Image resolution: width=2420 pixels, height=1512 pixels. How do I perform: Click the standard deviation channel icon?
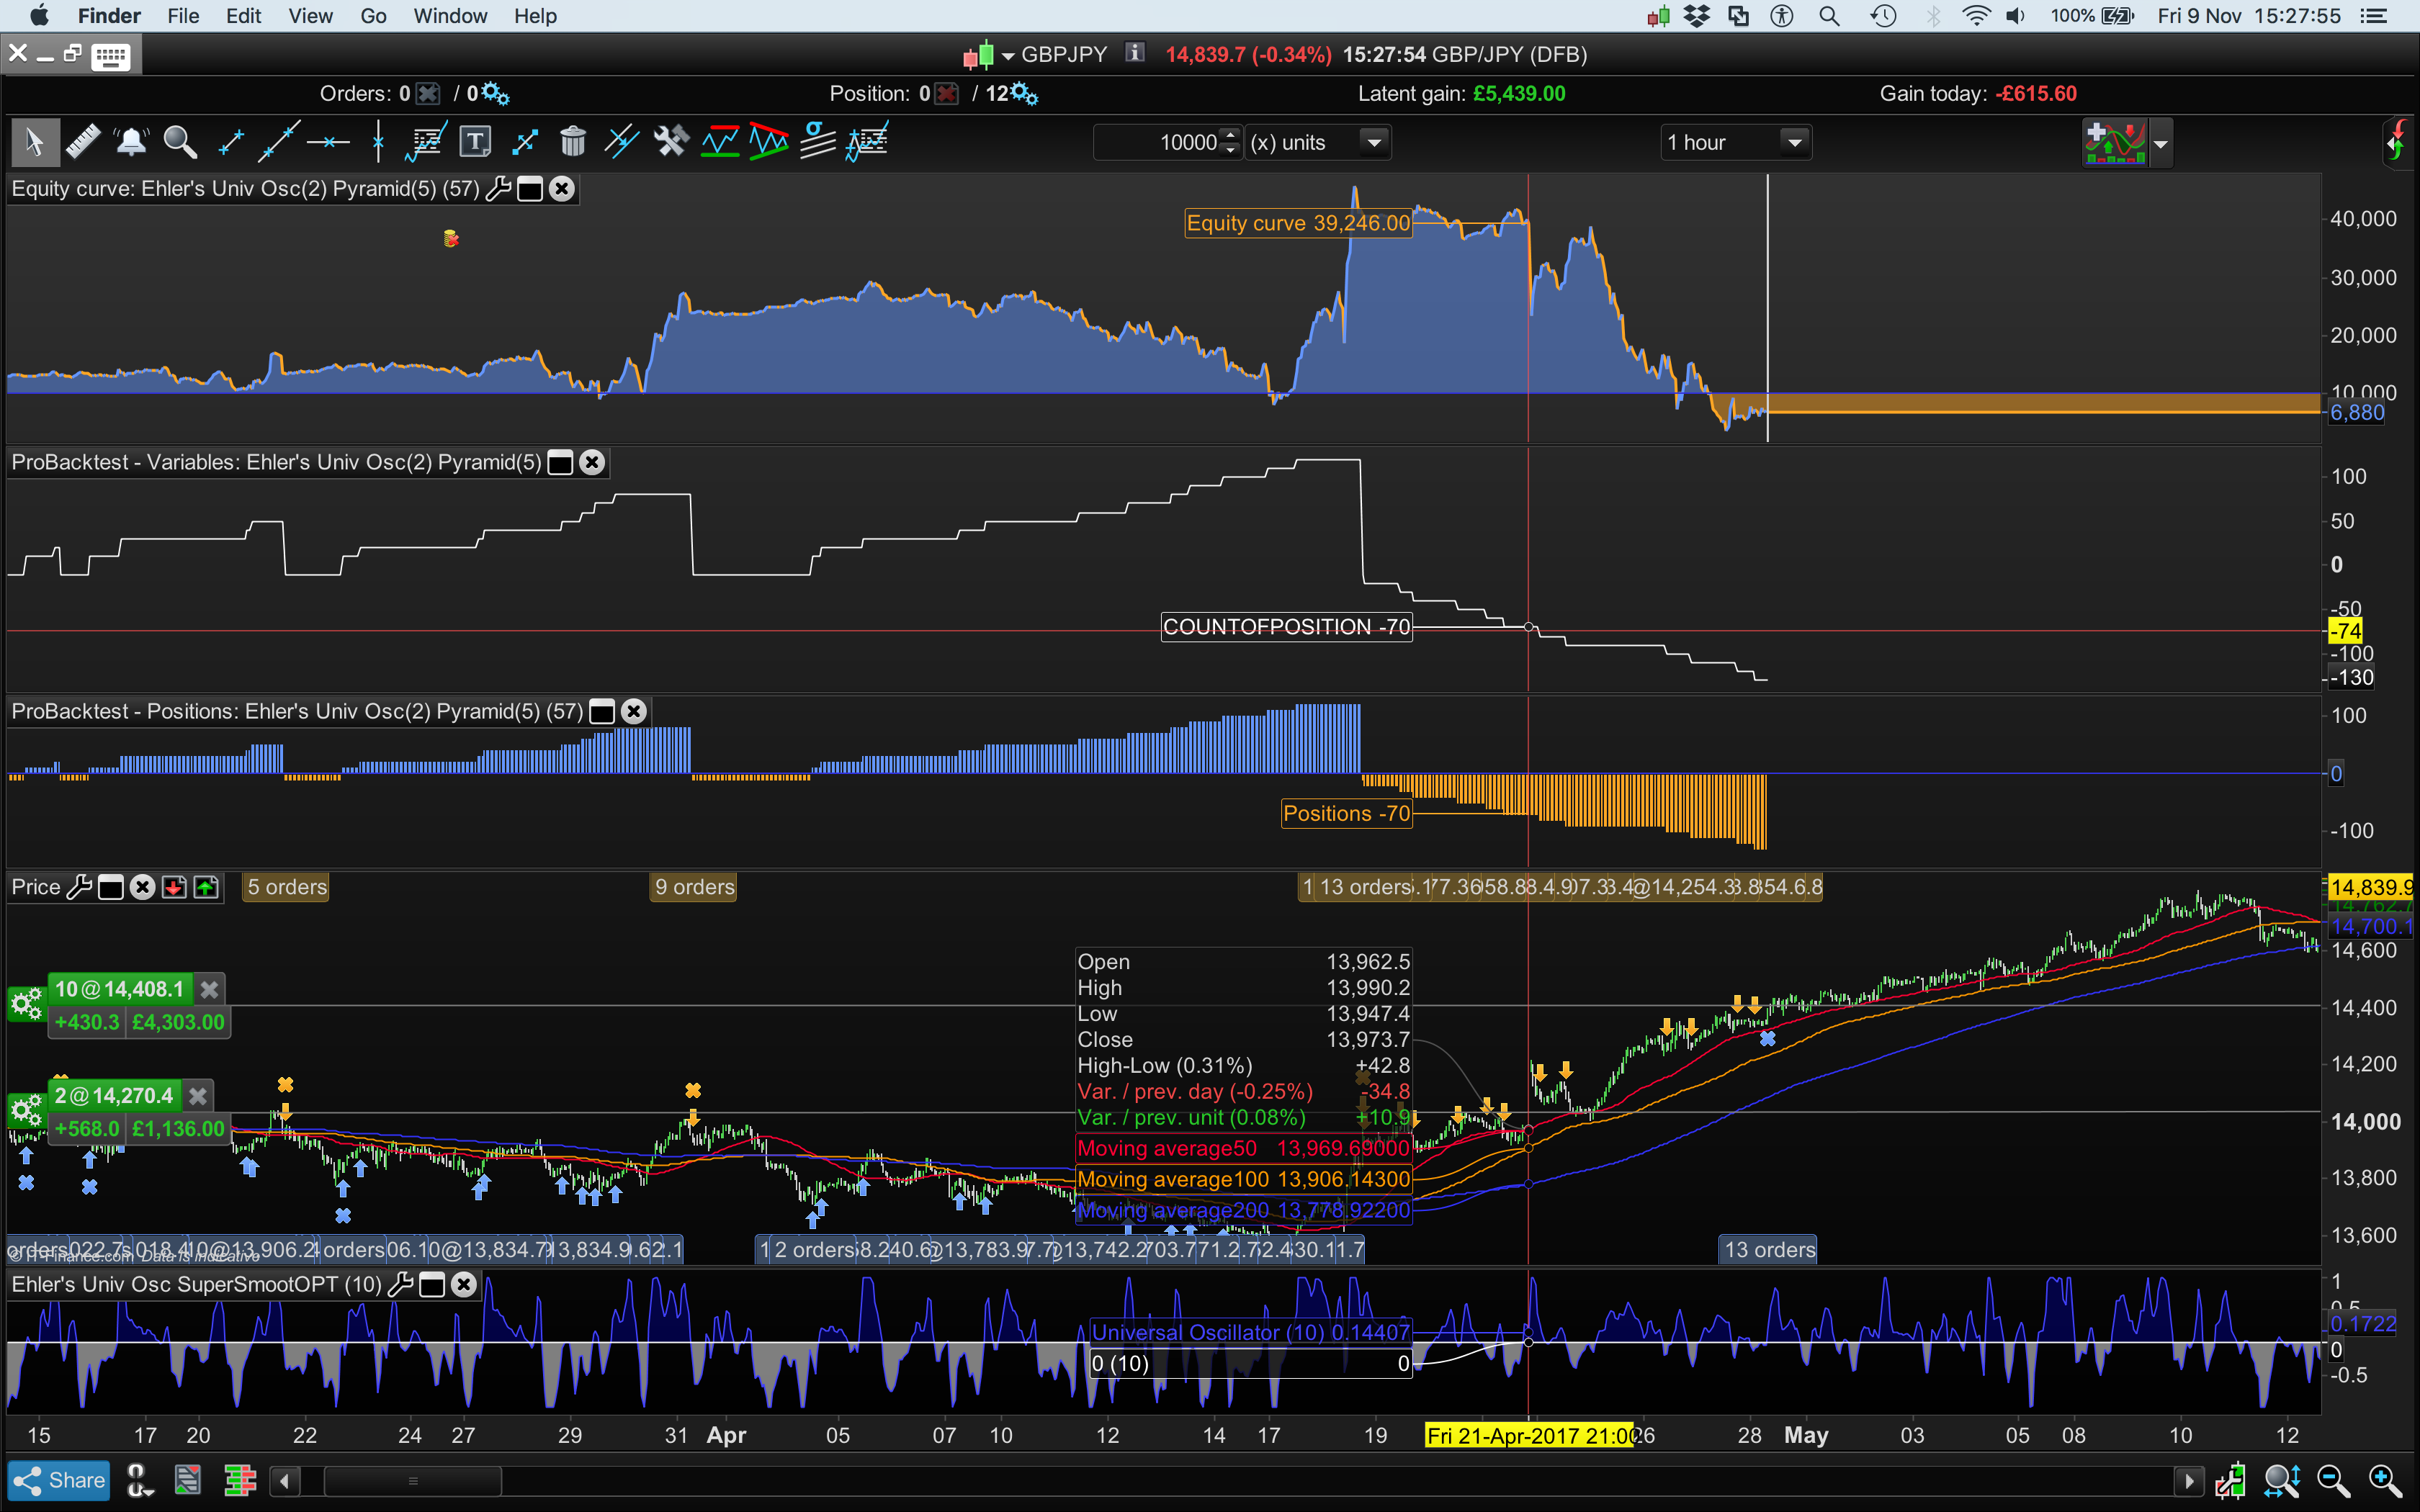coord(818,142)
